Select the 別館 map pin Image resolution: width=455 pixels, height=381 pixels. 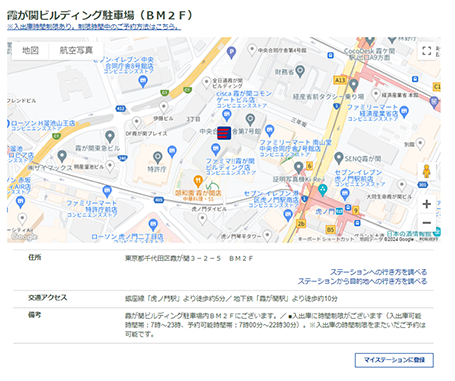tap(420, 144)
